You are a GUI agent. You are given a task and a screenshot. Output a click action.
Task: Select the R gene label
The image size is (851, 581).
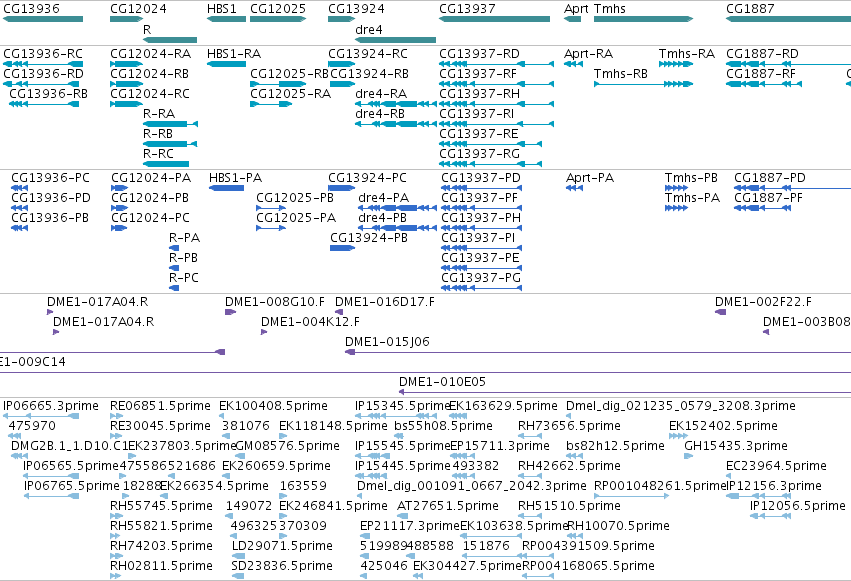tap(147, 29)
